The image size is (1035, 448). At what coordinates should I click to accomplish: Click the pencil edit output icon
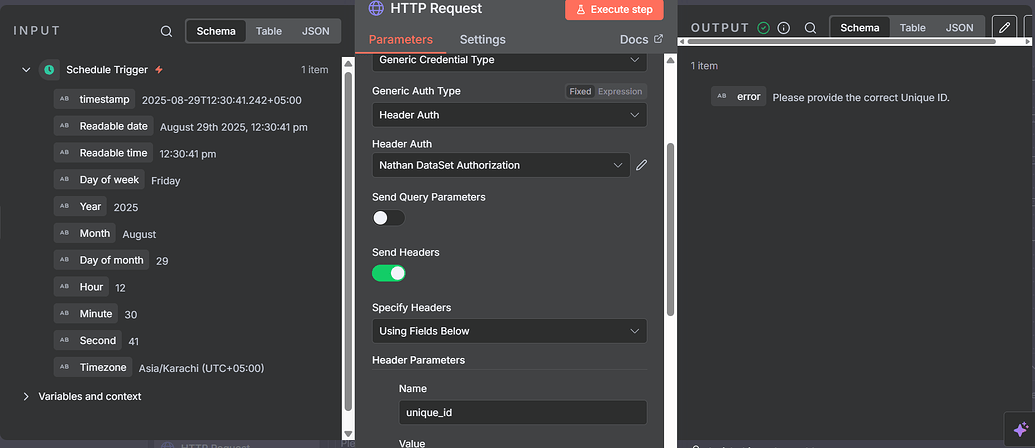pos(1004,28)
